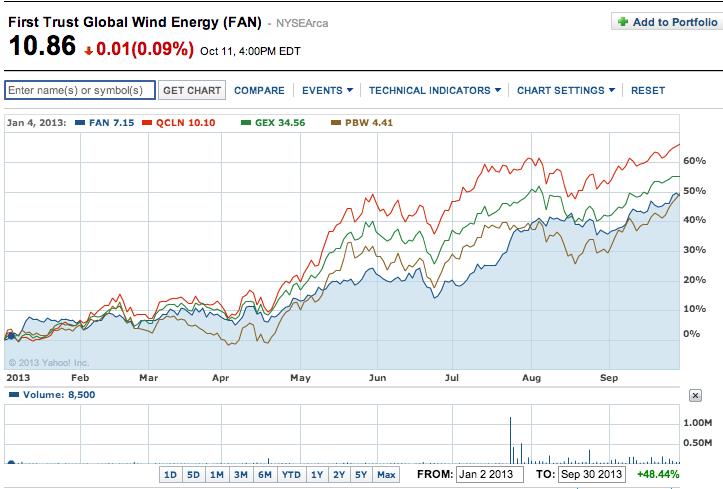
Task: Select the 5D time range
Action: click(193, 475)
